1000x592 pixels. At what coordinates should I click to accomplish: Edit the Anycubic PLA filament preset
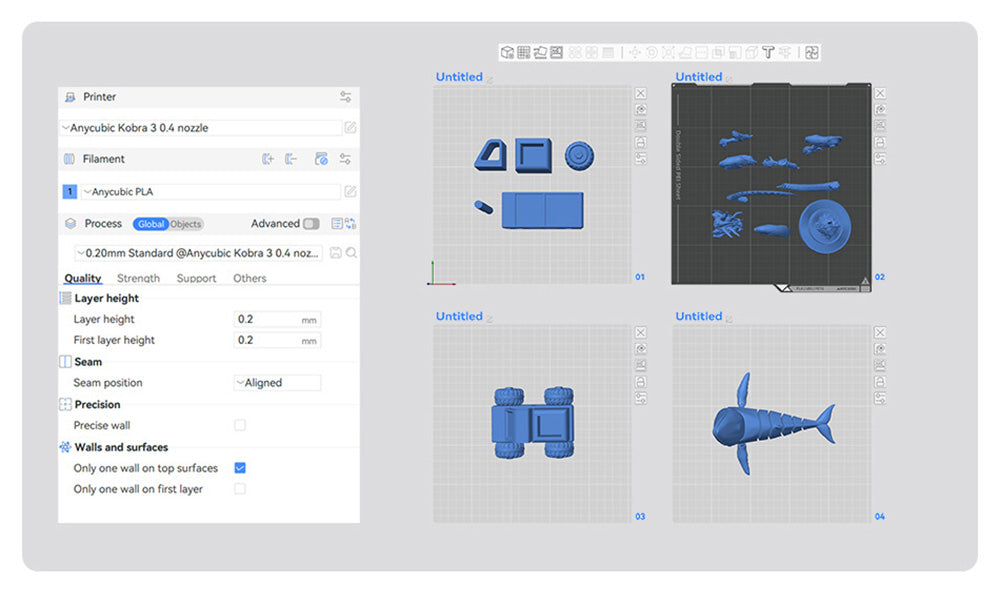pyautogui.click(x=350, y=192)
